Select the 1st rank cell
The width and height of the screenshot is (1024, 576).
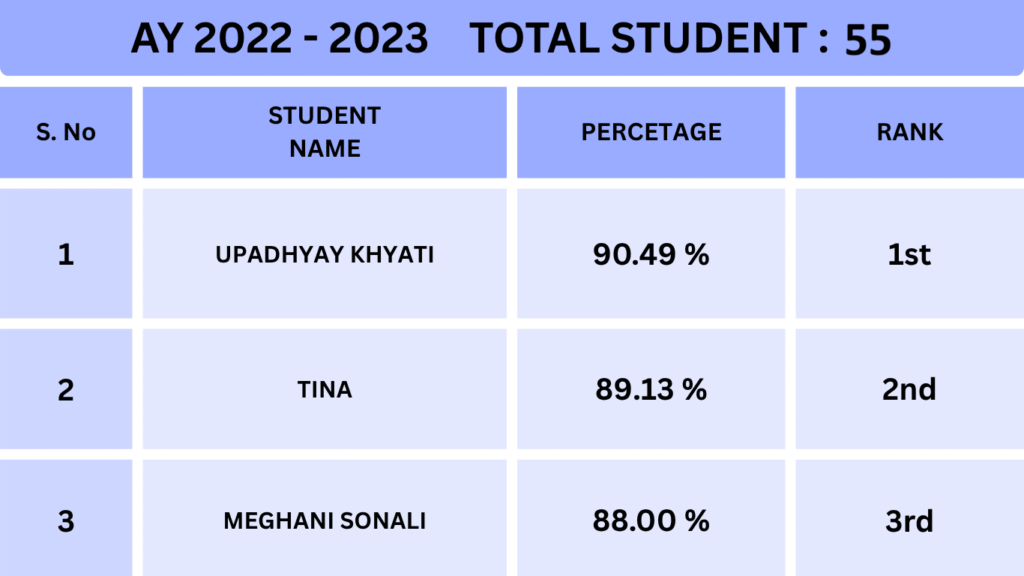(909, 255)
